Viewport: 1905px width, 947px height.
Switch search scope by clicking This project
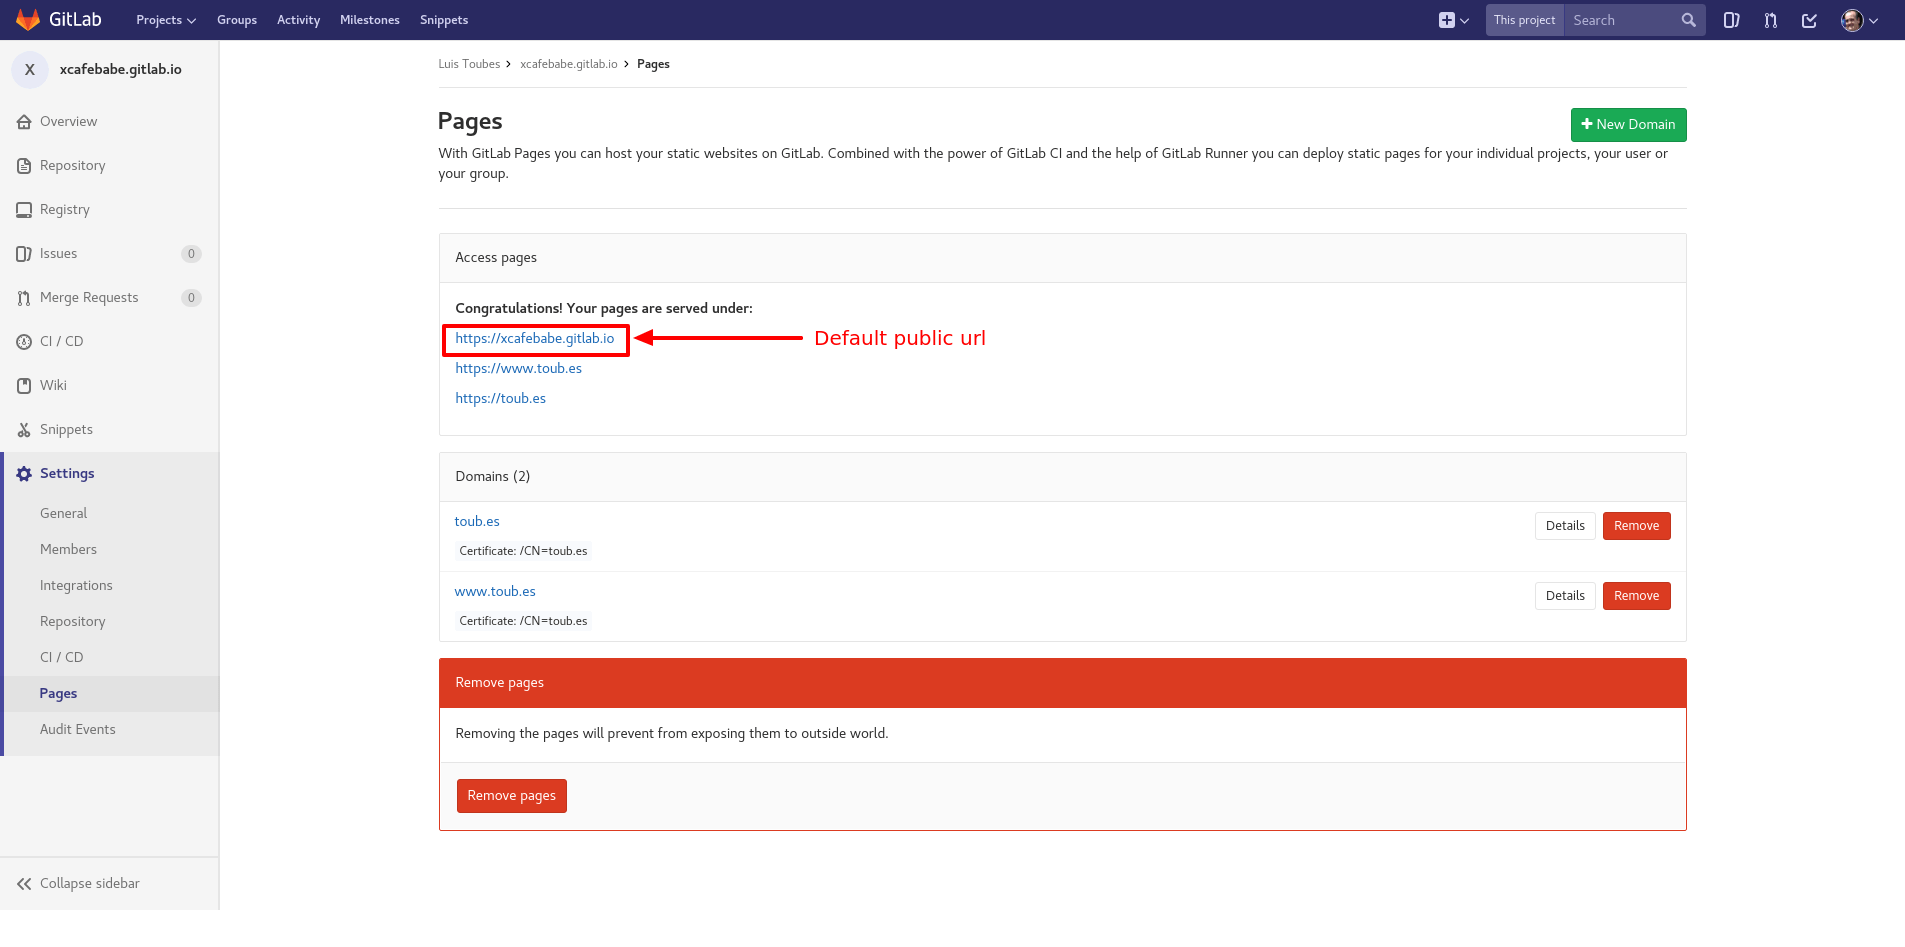1524,20
